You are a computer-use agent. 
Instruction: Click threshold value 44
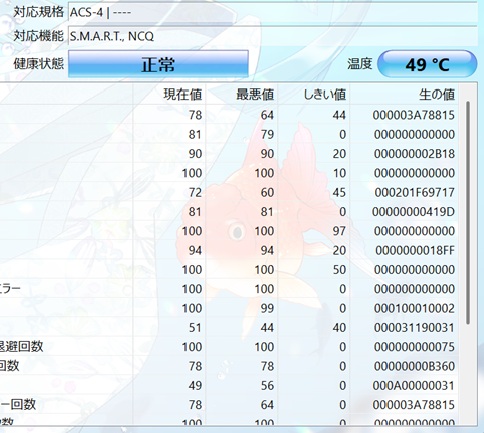click(339, 115)
